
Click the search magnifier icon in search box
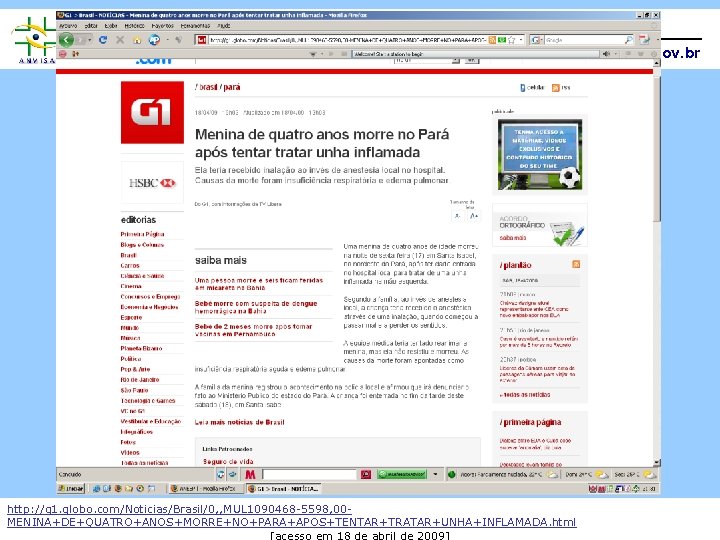click(x=629, y=40)
